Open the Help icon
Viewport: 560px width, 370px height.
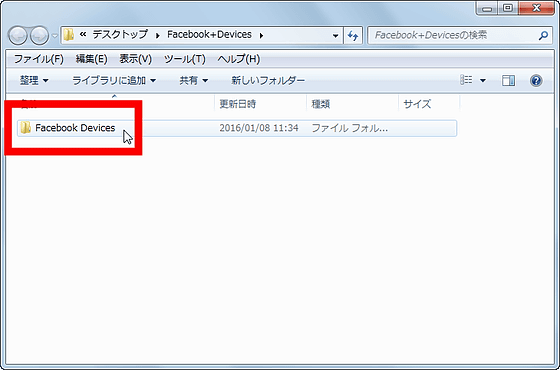coord(536,81)
